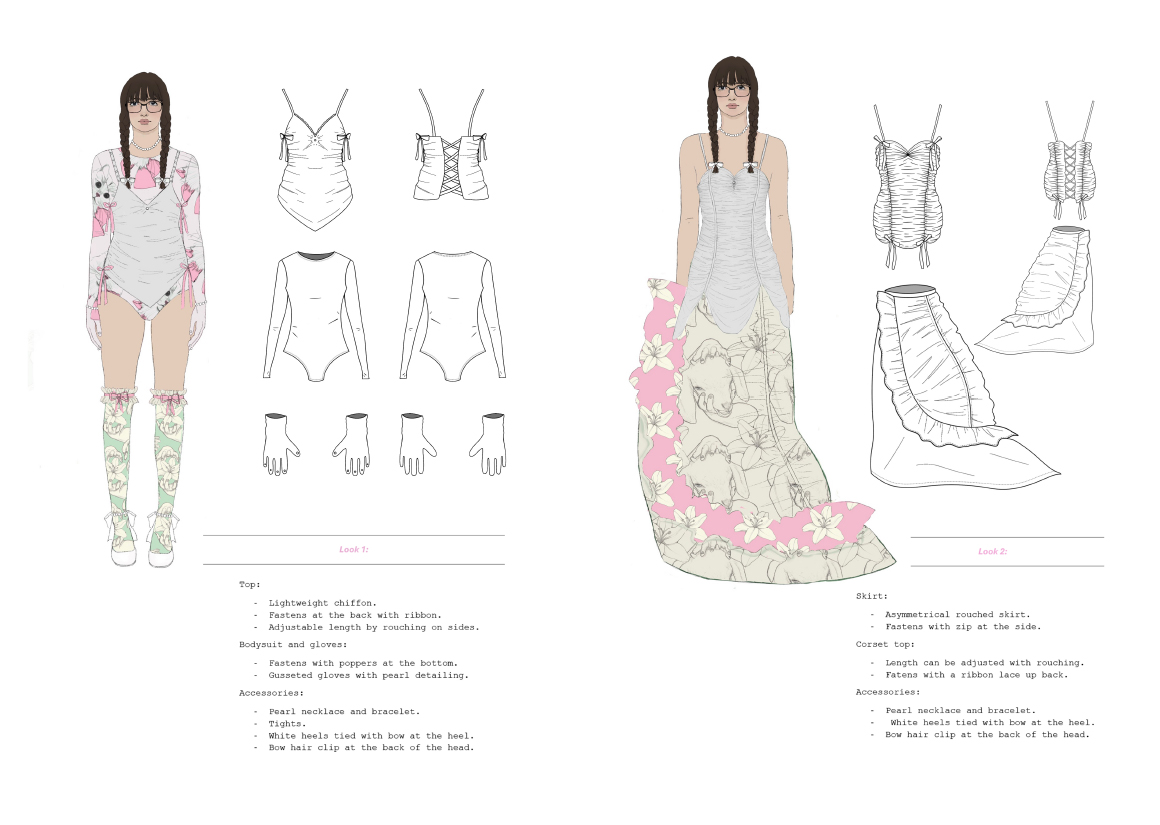Click 'Adjustable length by rouching on sides.'
This screenshot has height=825, width=1160.
point(374,627)
